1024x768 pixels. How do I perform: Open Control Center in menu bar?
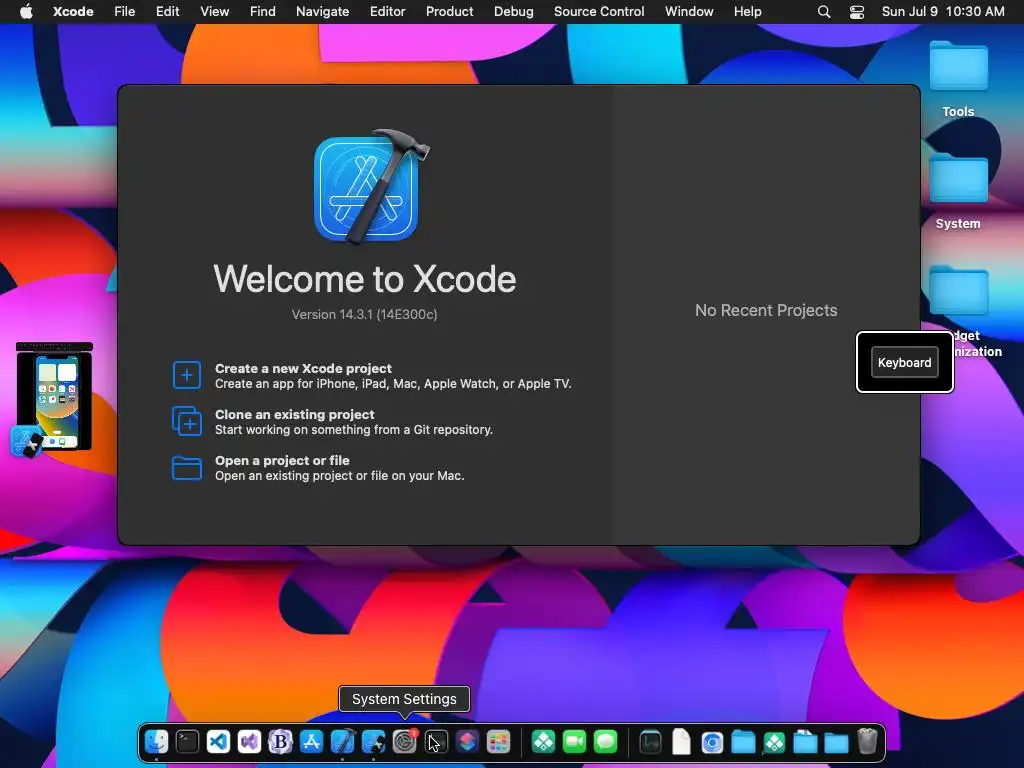coord(857,12)
